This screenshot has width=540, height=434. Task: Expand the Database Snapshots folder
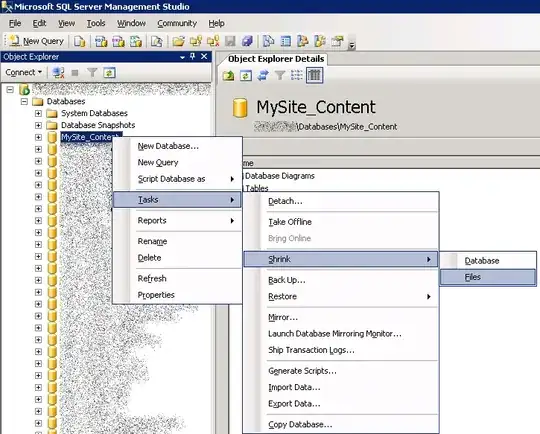click(x=38, y=125)
